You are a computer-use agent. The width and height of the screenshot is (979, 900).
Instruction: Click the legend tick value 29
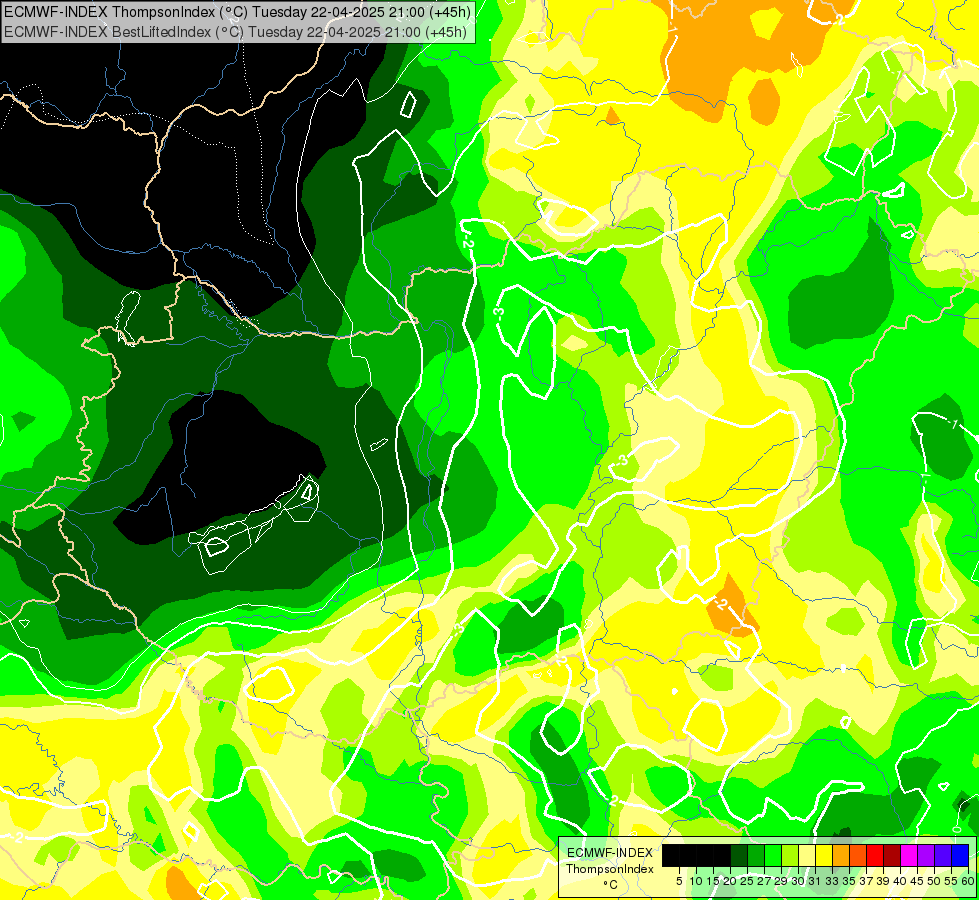781,881
